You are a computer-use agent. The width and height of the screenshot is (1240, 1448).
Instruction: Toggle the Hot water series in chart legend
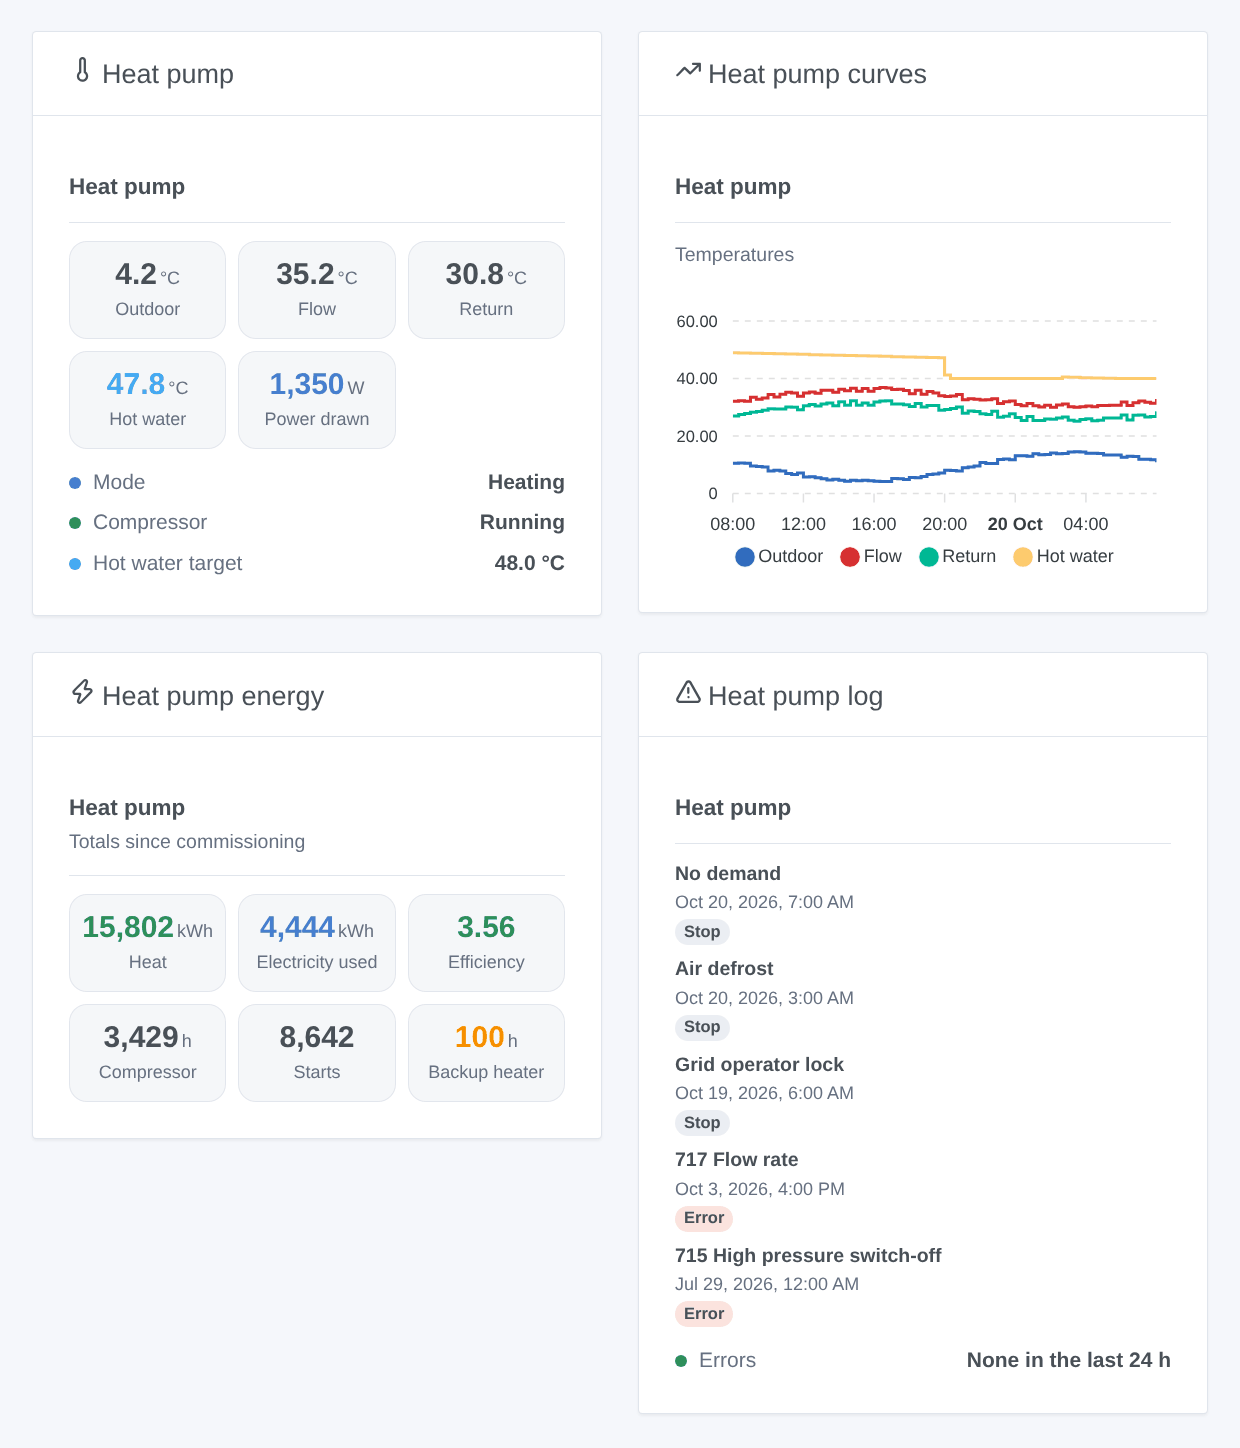1063,556
